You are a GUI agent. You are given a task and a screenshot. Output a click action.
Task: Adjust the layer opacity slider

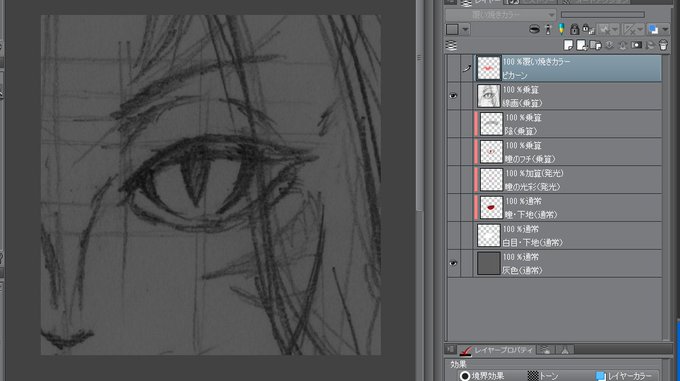(x=602, y=15)
